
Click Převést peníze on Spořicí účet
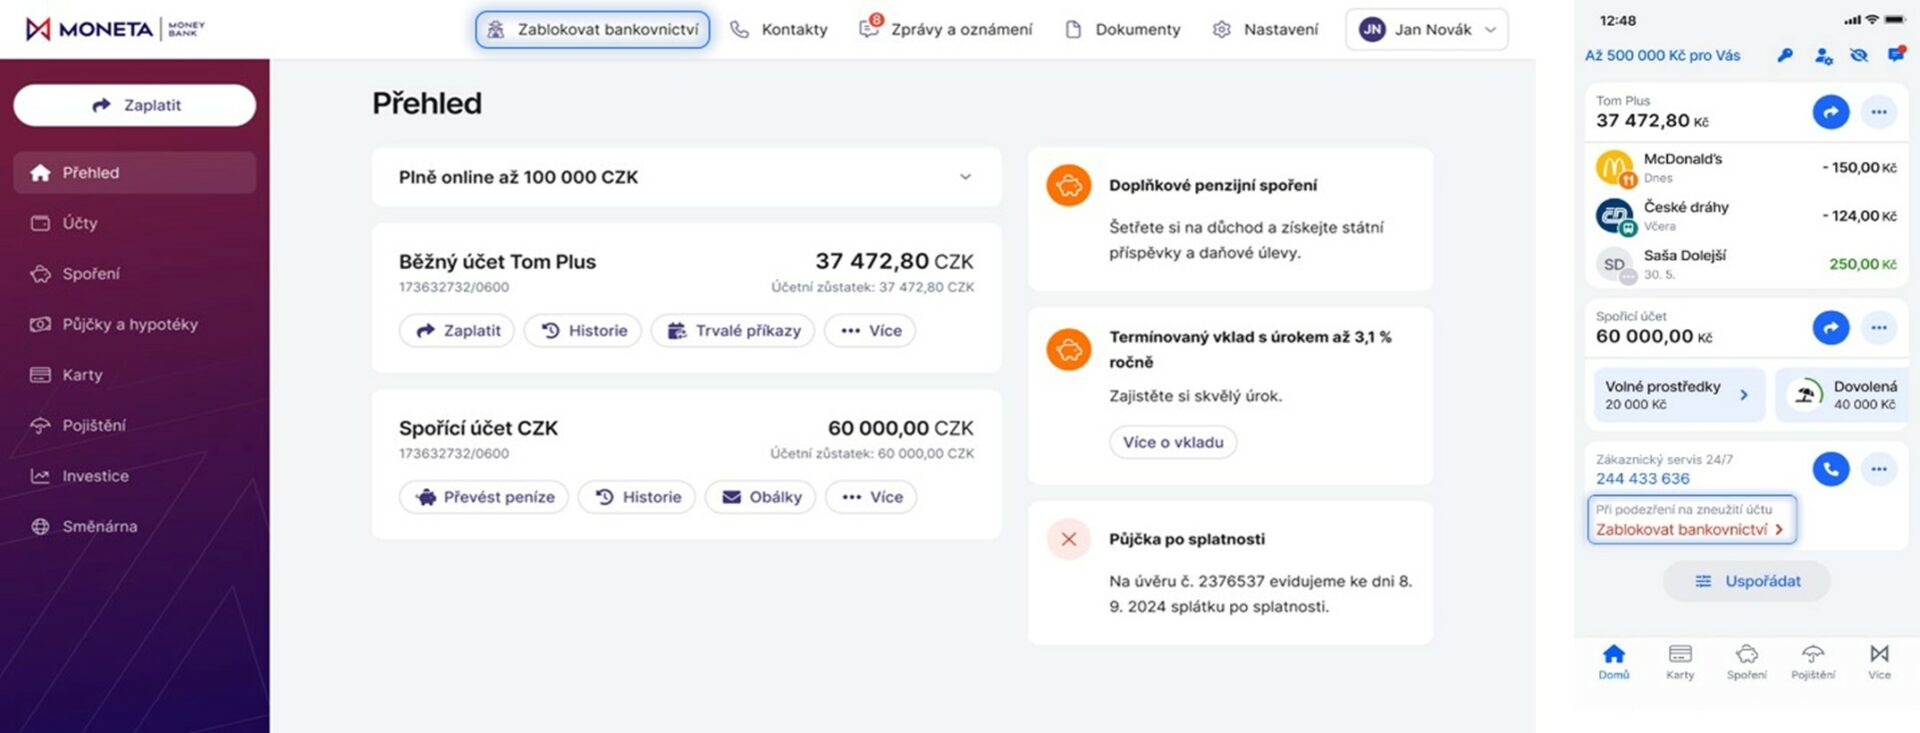coord(484,497)
